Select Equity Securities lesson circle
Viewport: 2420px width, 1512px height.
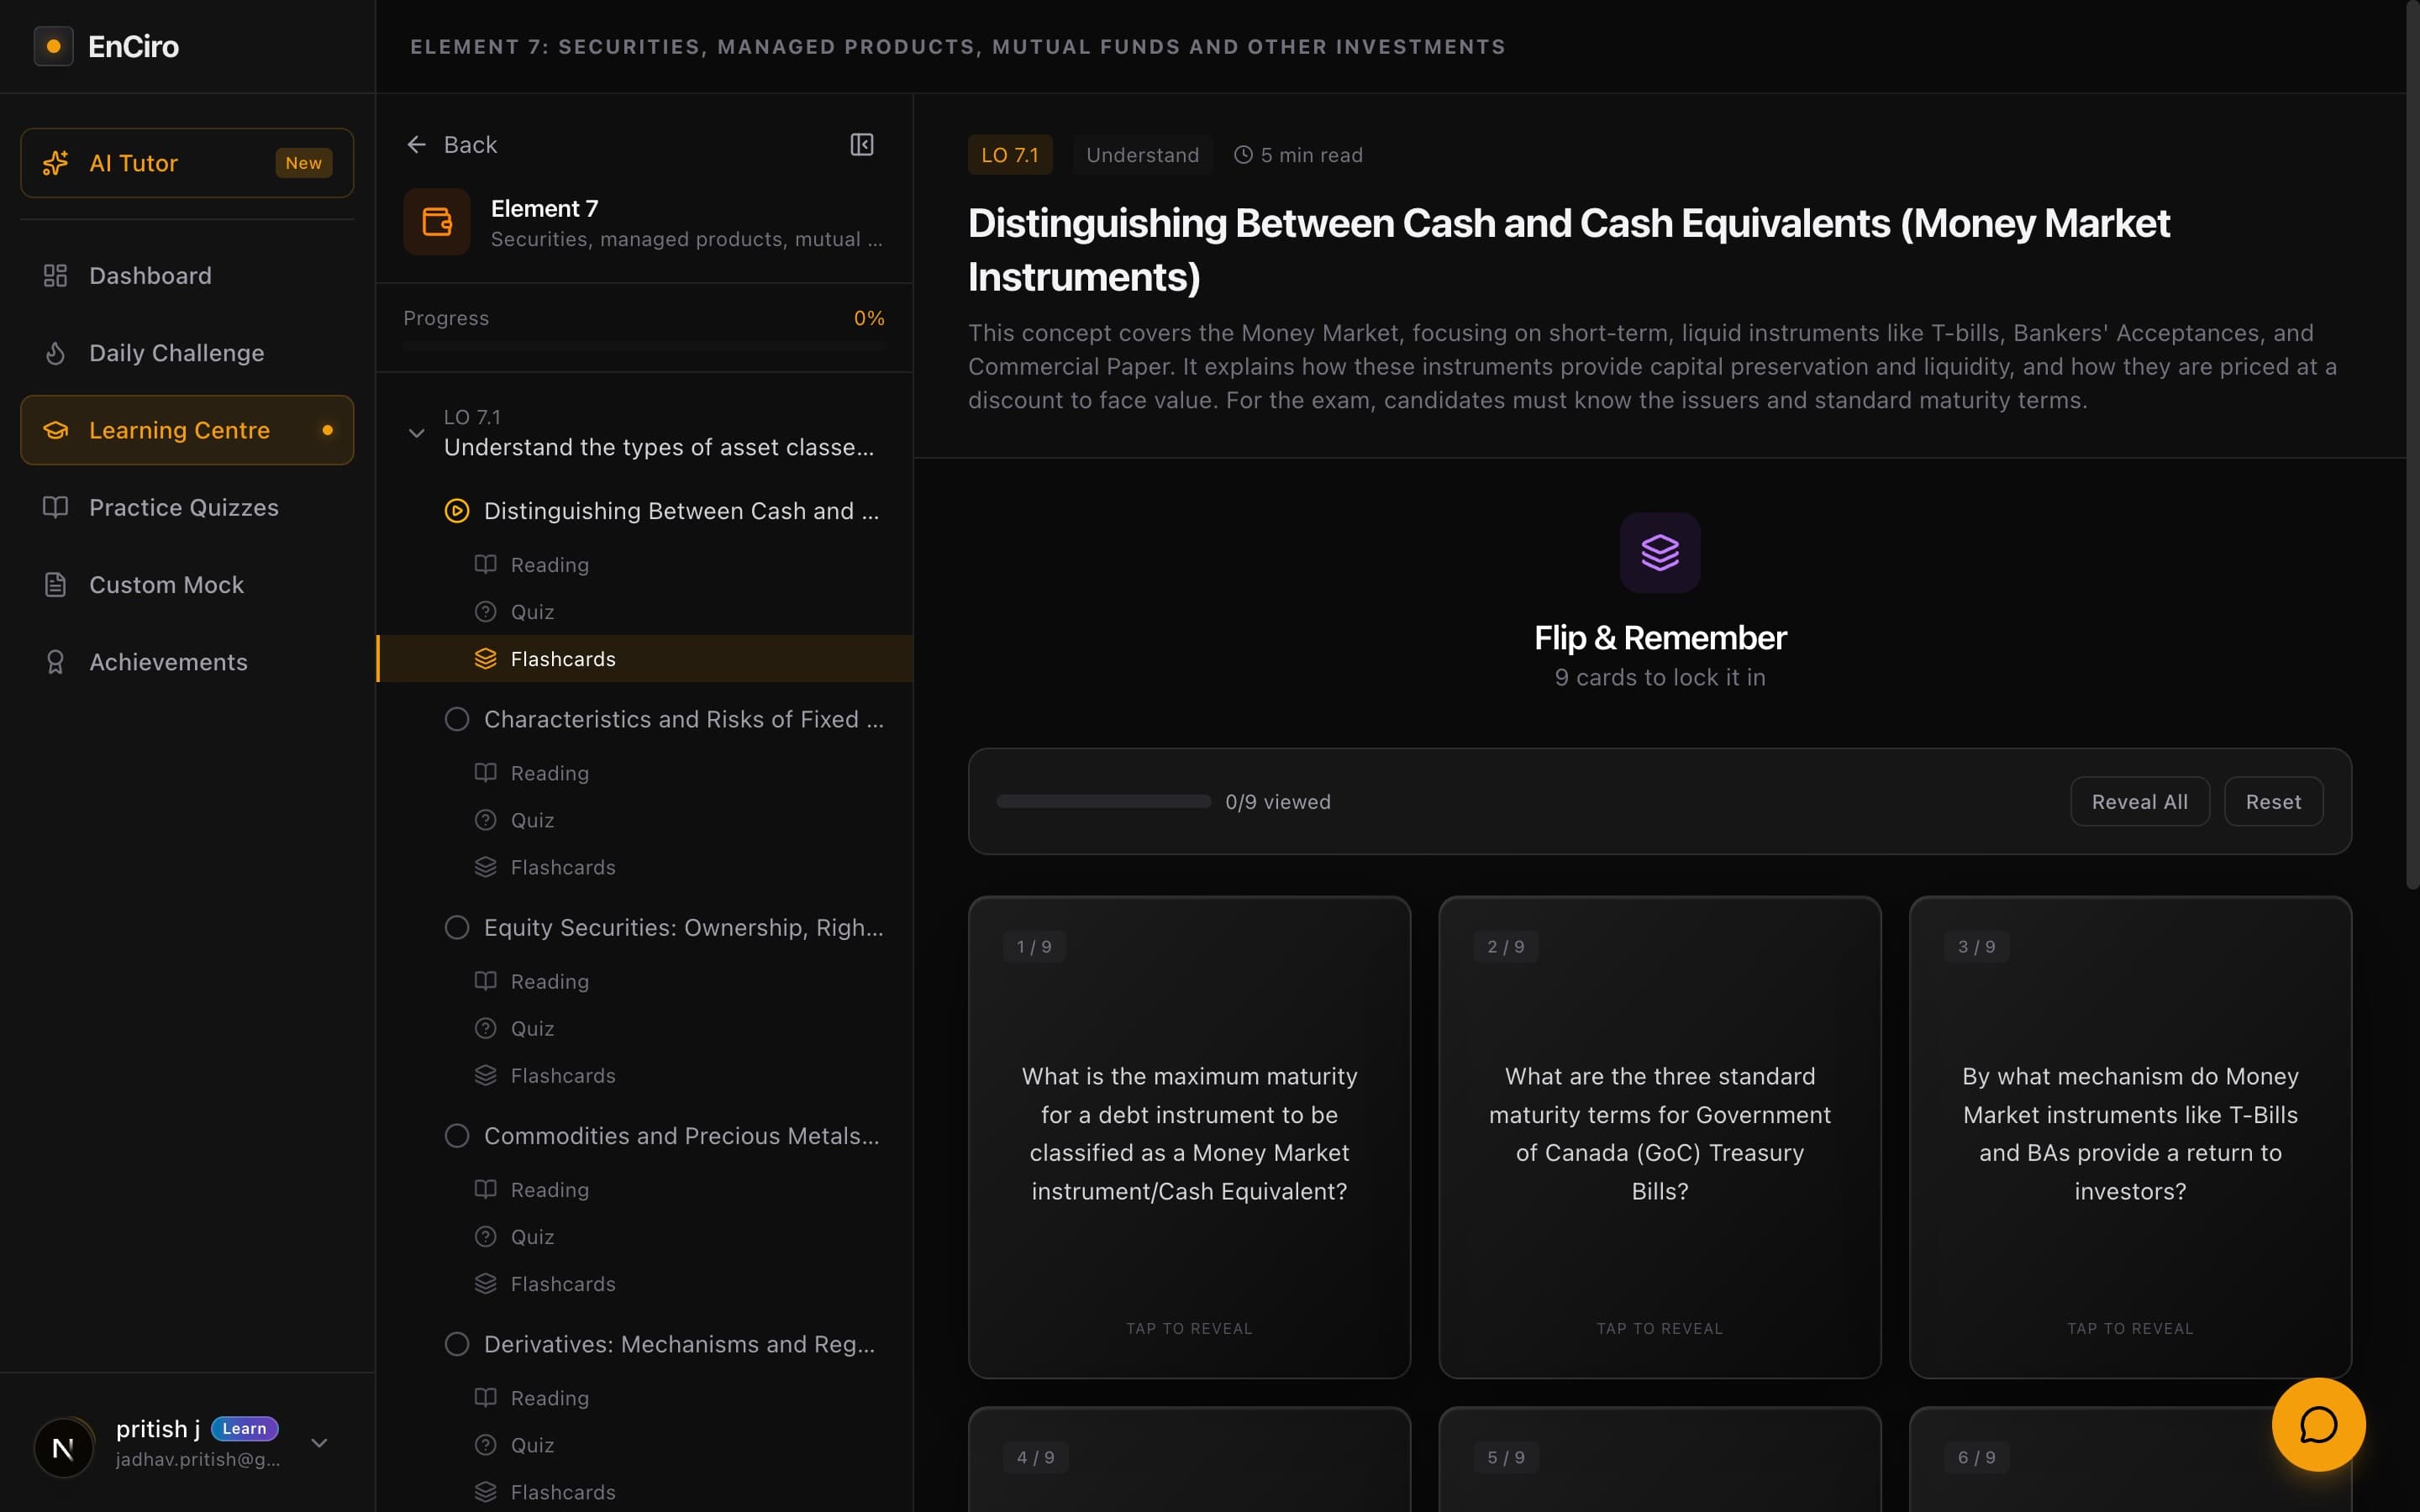pyautogui.click(x=457, y=927)
